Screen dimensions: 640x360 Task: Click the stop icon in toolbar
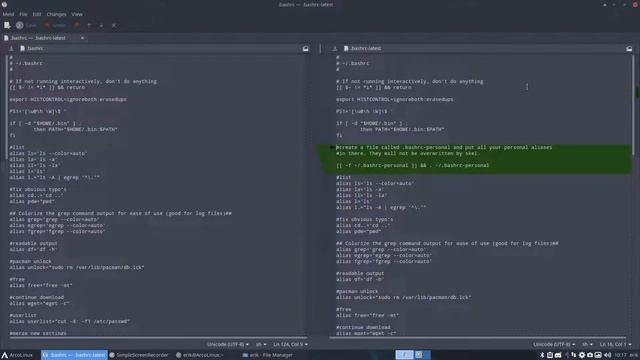click(113, 25)
